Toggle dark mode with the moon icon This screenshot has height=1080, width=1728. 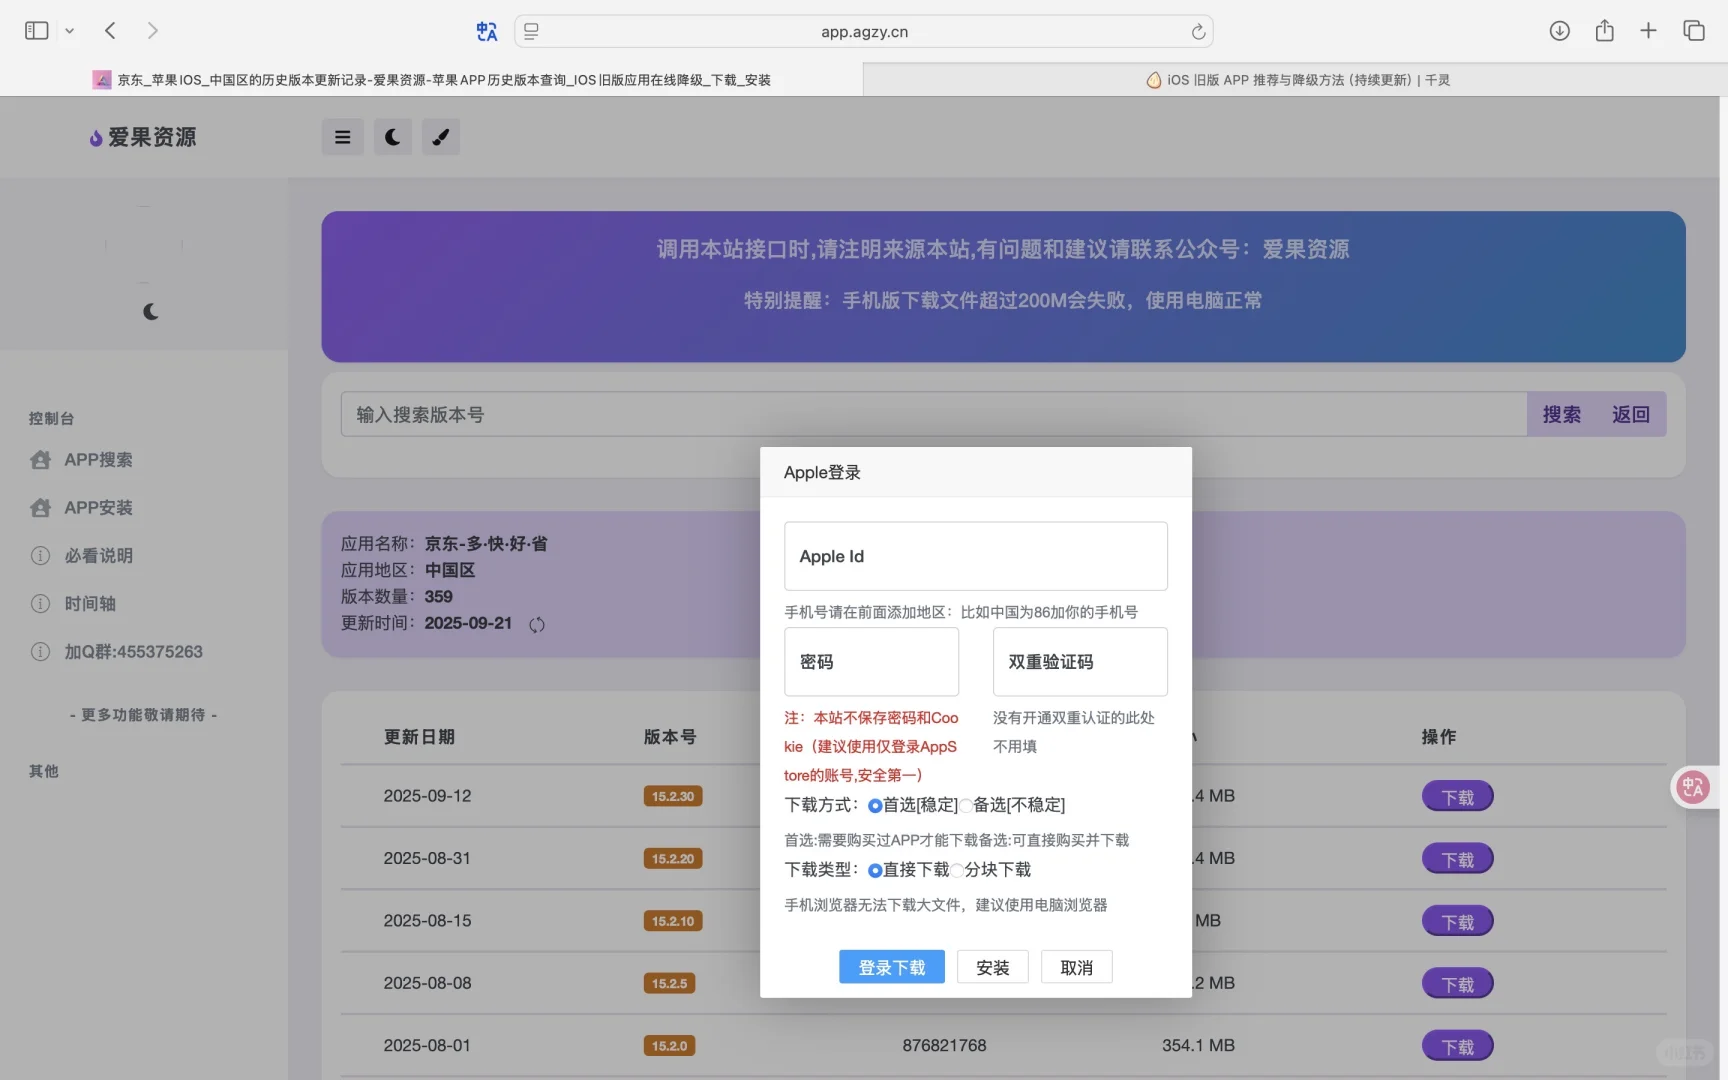[392, 137]
